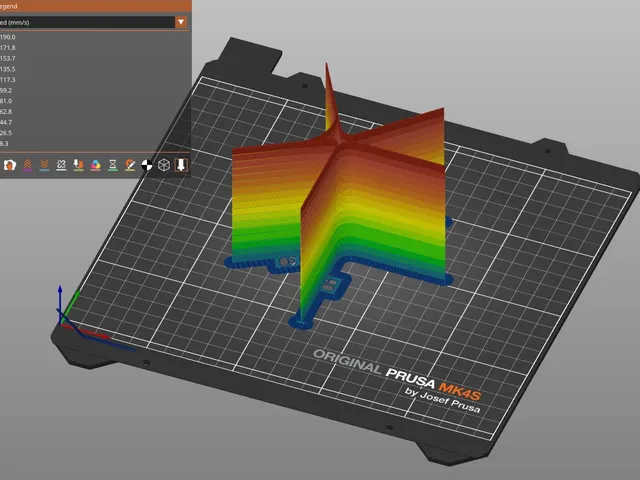Viewport: 640px width, 480px height.
Task: Select the 153.7 speed legend entry
Action: click(x=8, y=58)
